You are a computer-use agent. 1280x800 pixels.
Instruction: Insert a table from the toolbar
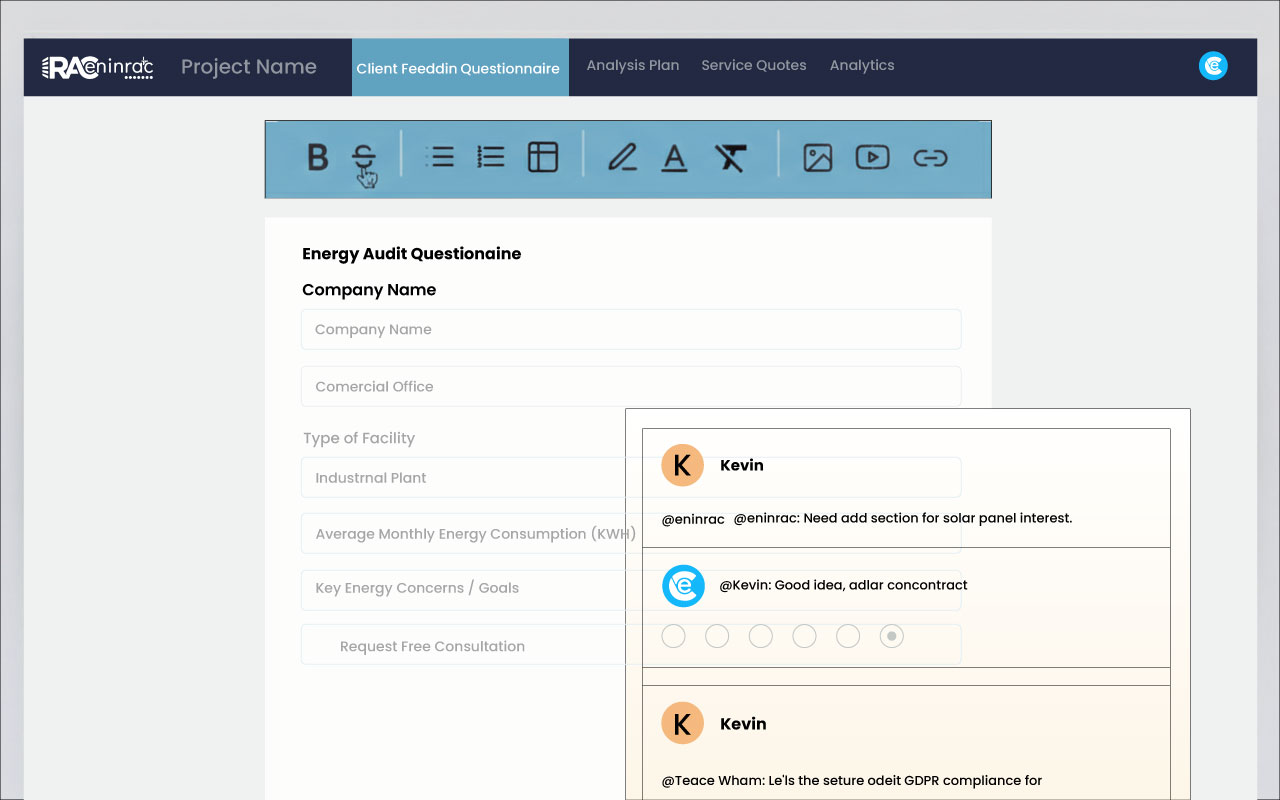pyautogui.click(x=542, y=157)
